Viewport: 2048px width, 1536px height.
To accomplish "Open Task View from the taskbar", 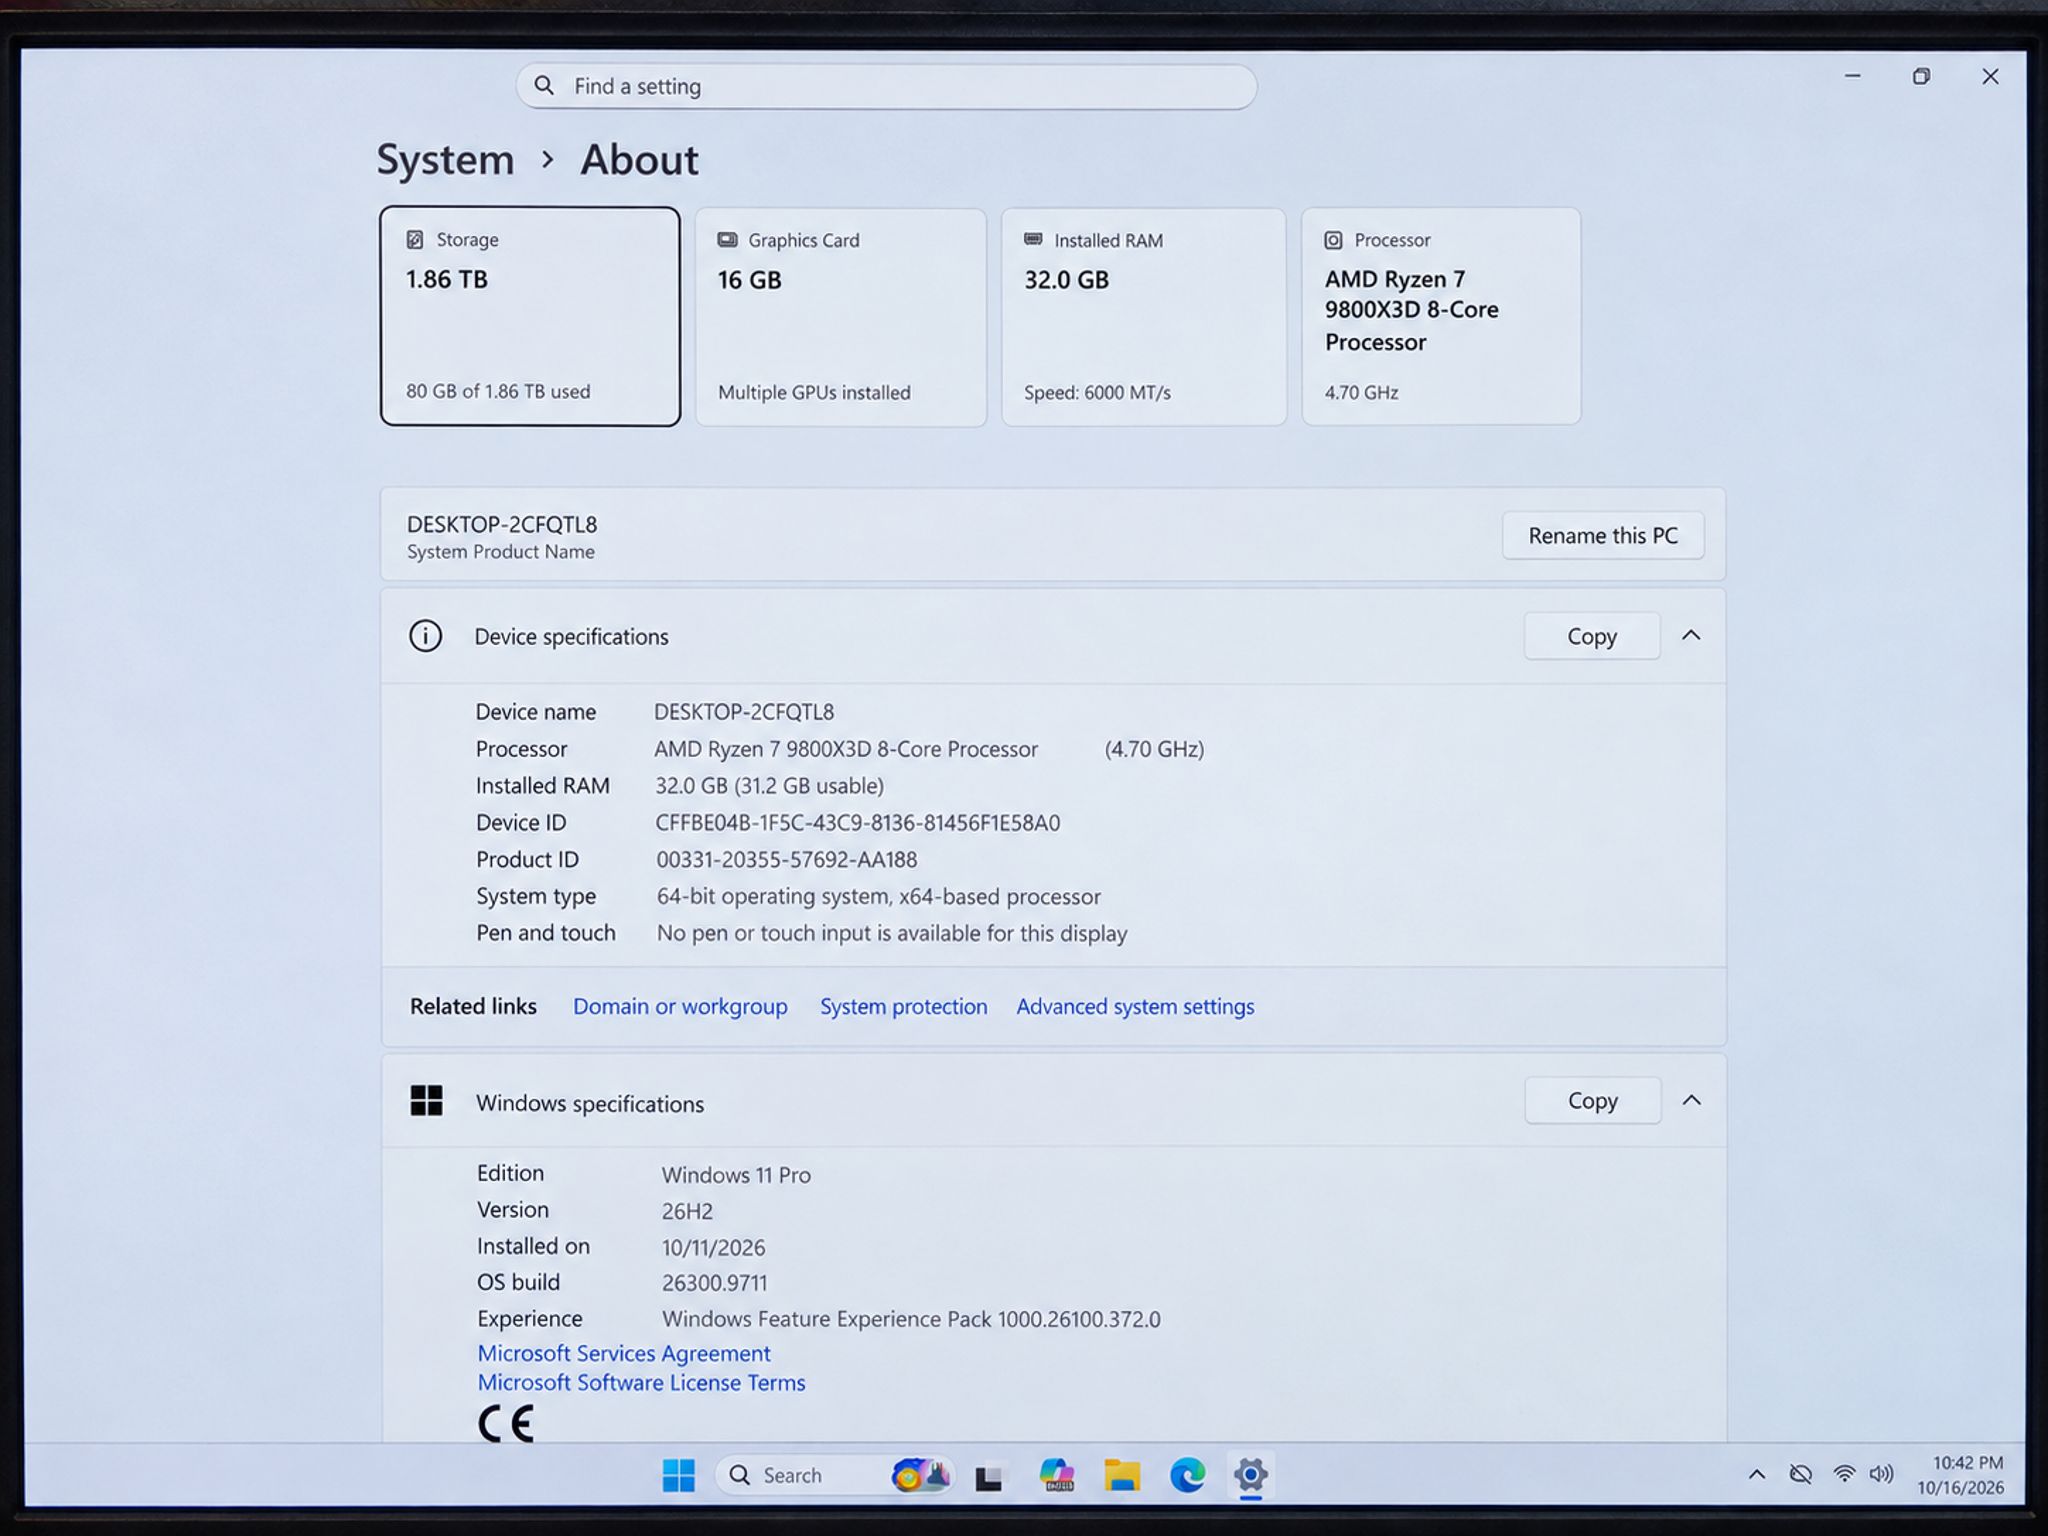I will tap(989, 1477).
